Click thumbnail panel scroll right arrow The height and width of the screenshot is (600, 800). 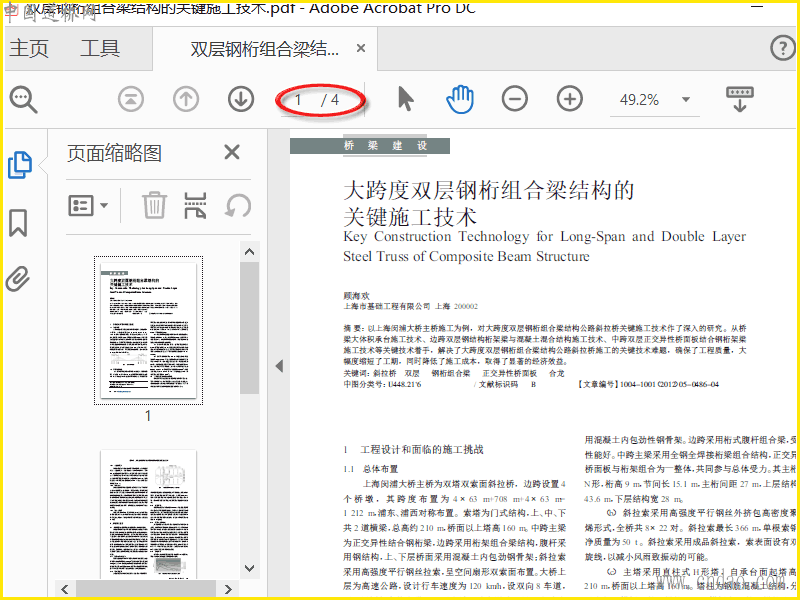point(228,589)
